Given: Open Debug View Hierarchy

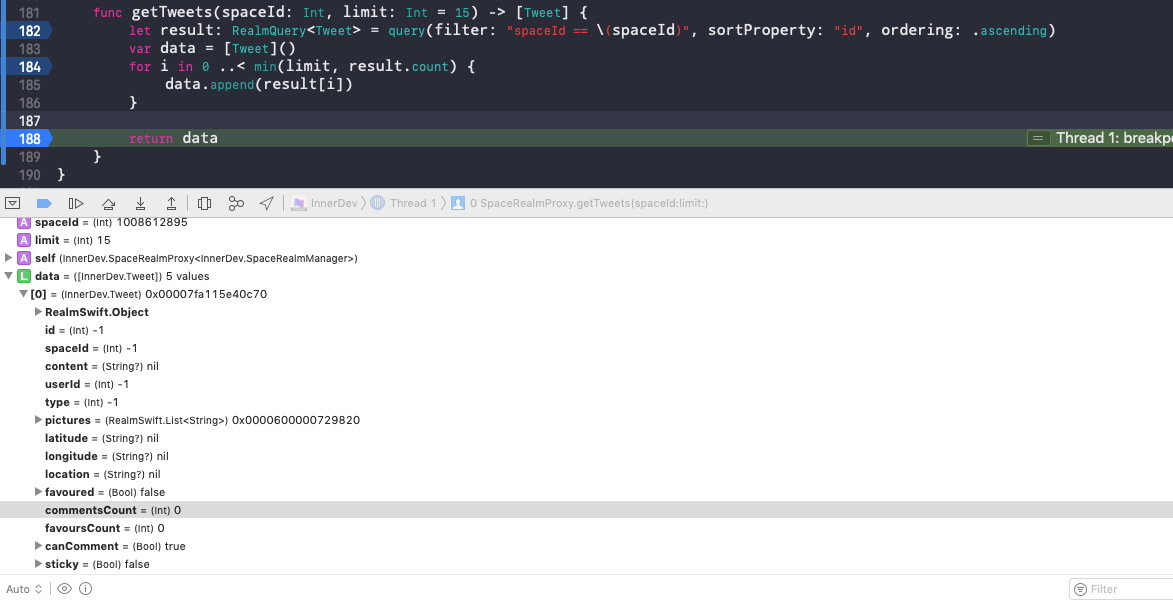Looking at the screenshot, I should (204, 203).
